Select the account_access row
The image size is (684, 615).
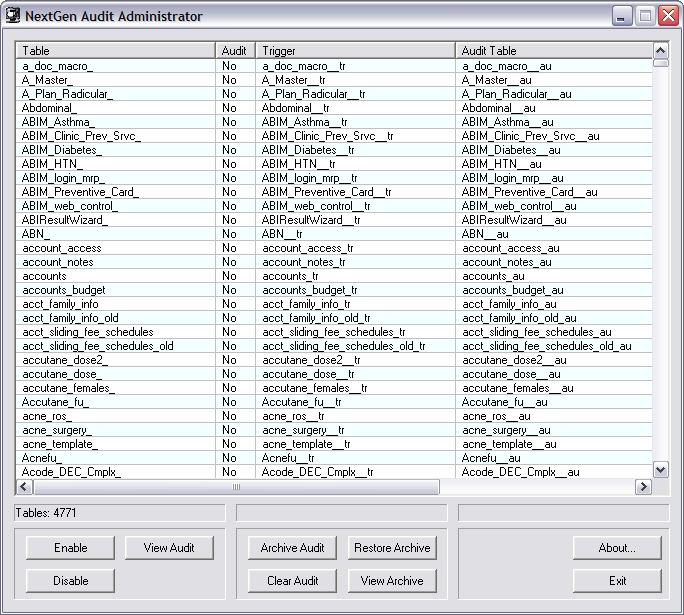click(334, 248)
